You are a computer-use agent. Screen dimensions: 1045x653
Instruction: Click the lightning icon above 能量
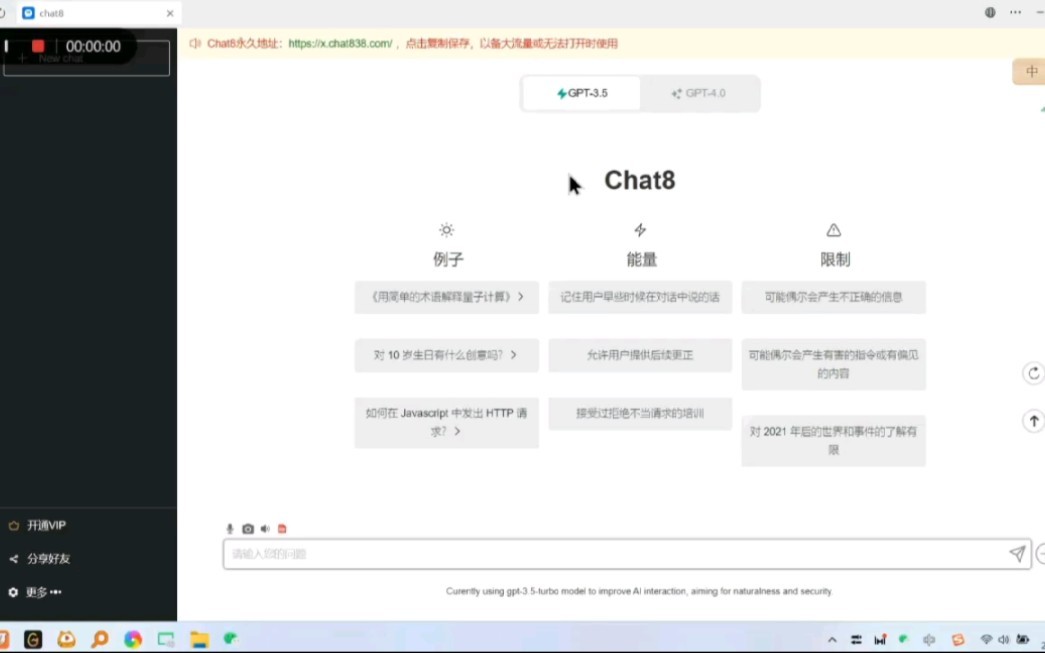(x=640, y=230)
